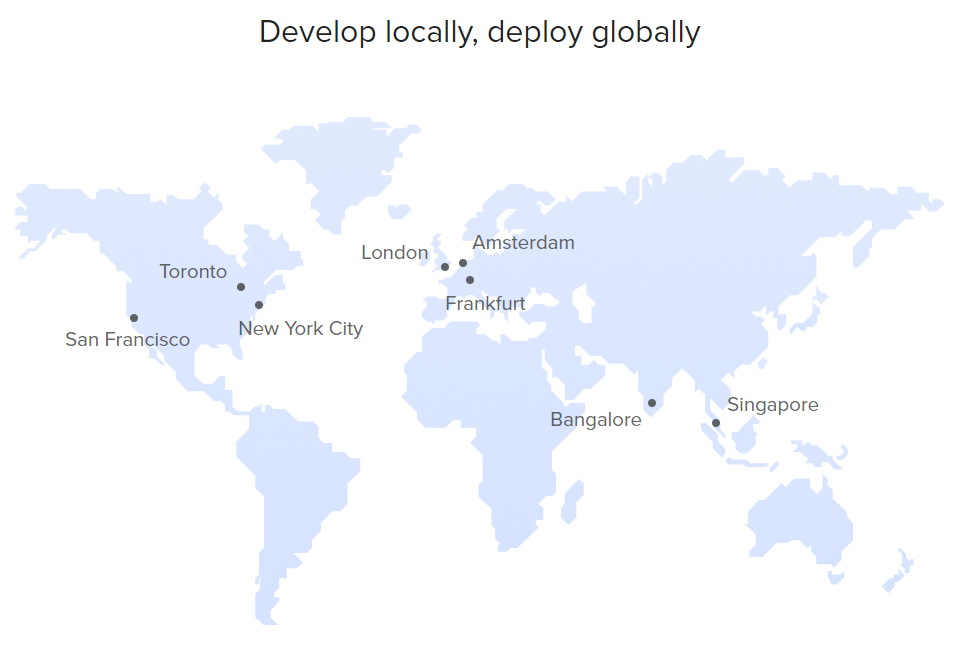The width and height of the screenshot is (956, 645).
Task: Click the New York City map dot
Action: click(x=259, y=305)
